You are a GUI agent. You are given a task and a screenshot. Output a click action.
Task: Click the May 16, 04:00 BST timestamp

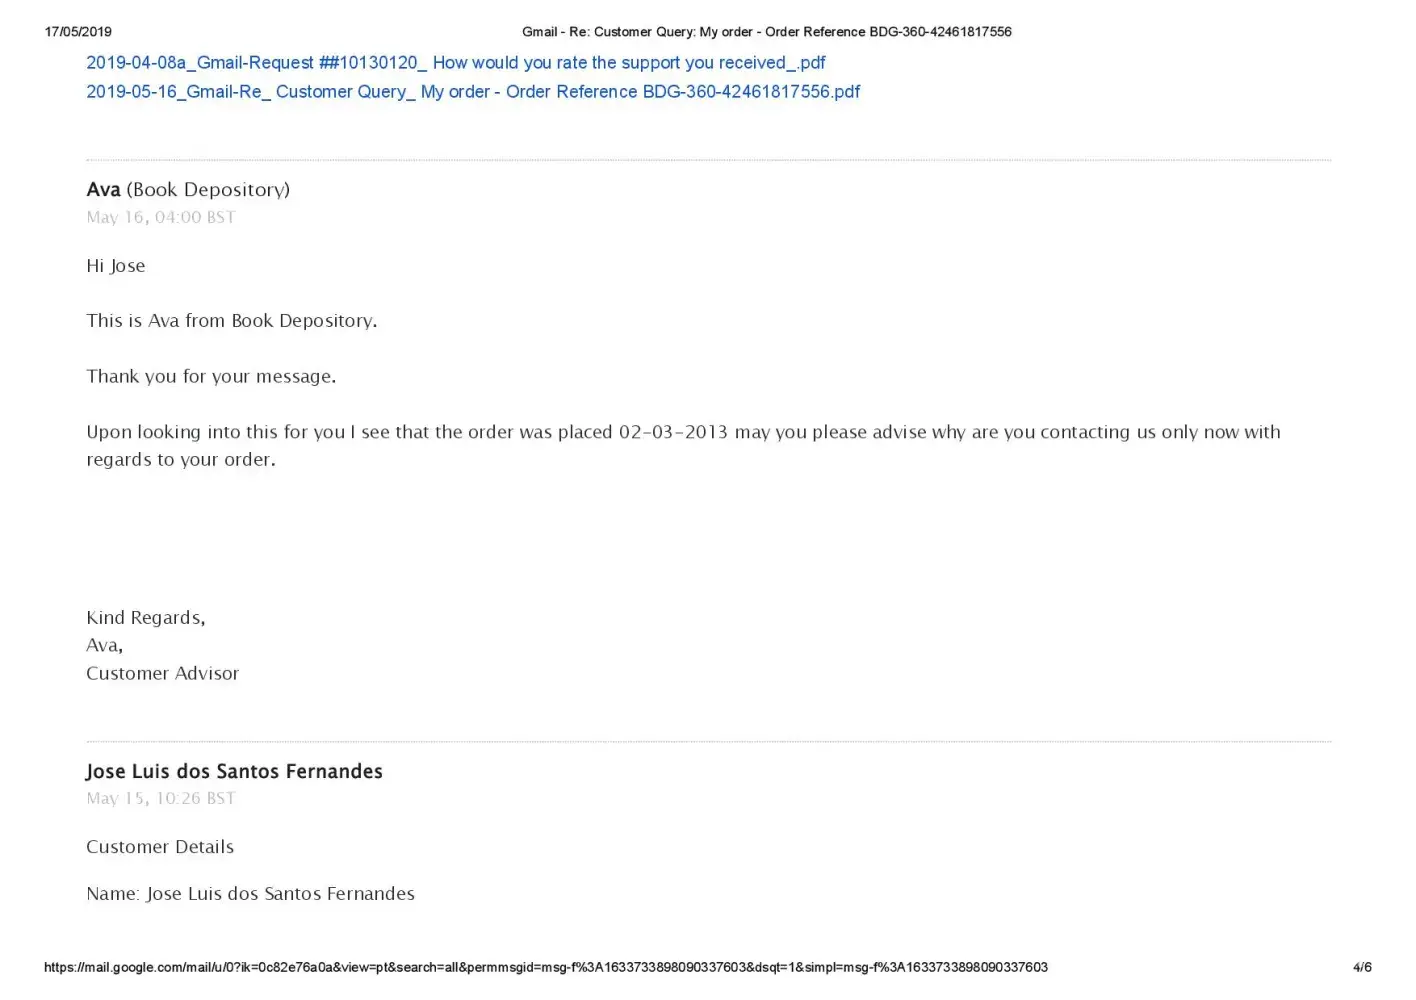[160, 217]
